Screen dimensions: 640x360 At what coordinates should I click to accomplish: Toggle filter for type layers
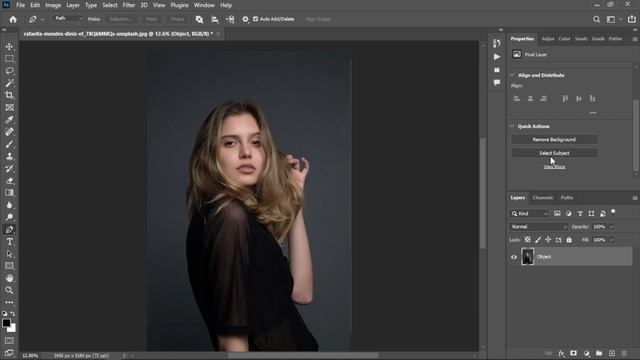[x=580, y=213]
